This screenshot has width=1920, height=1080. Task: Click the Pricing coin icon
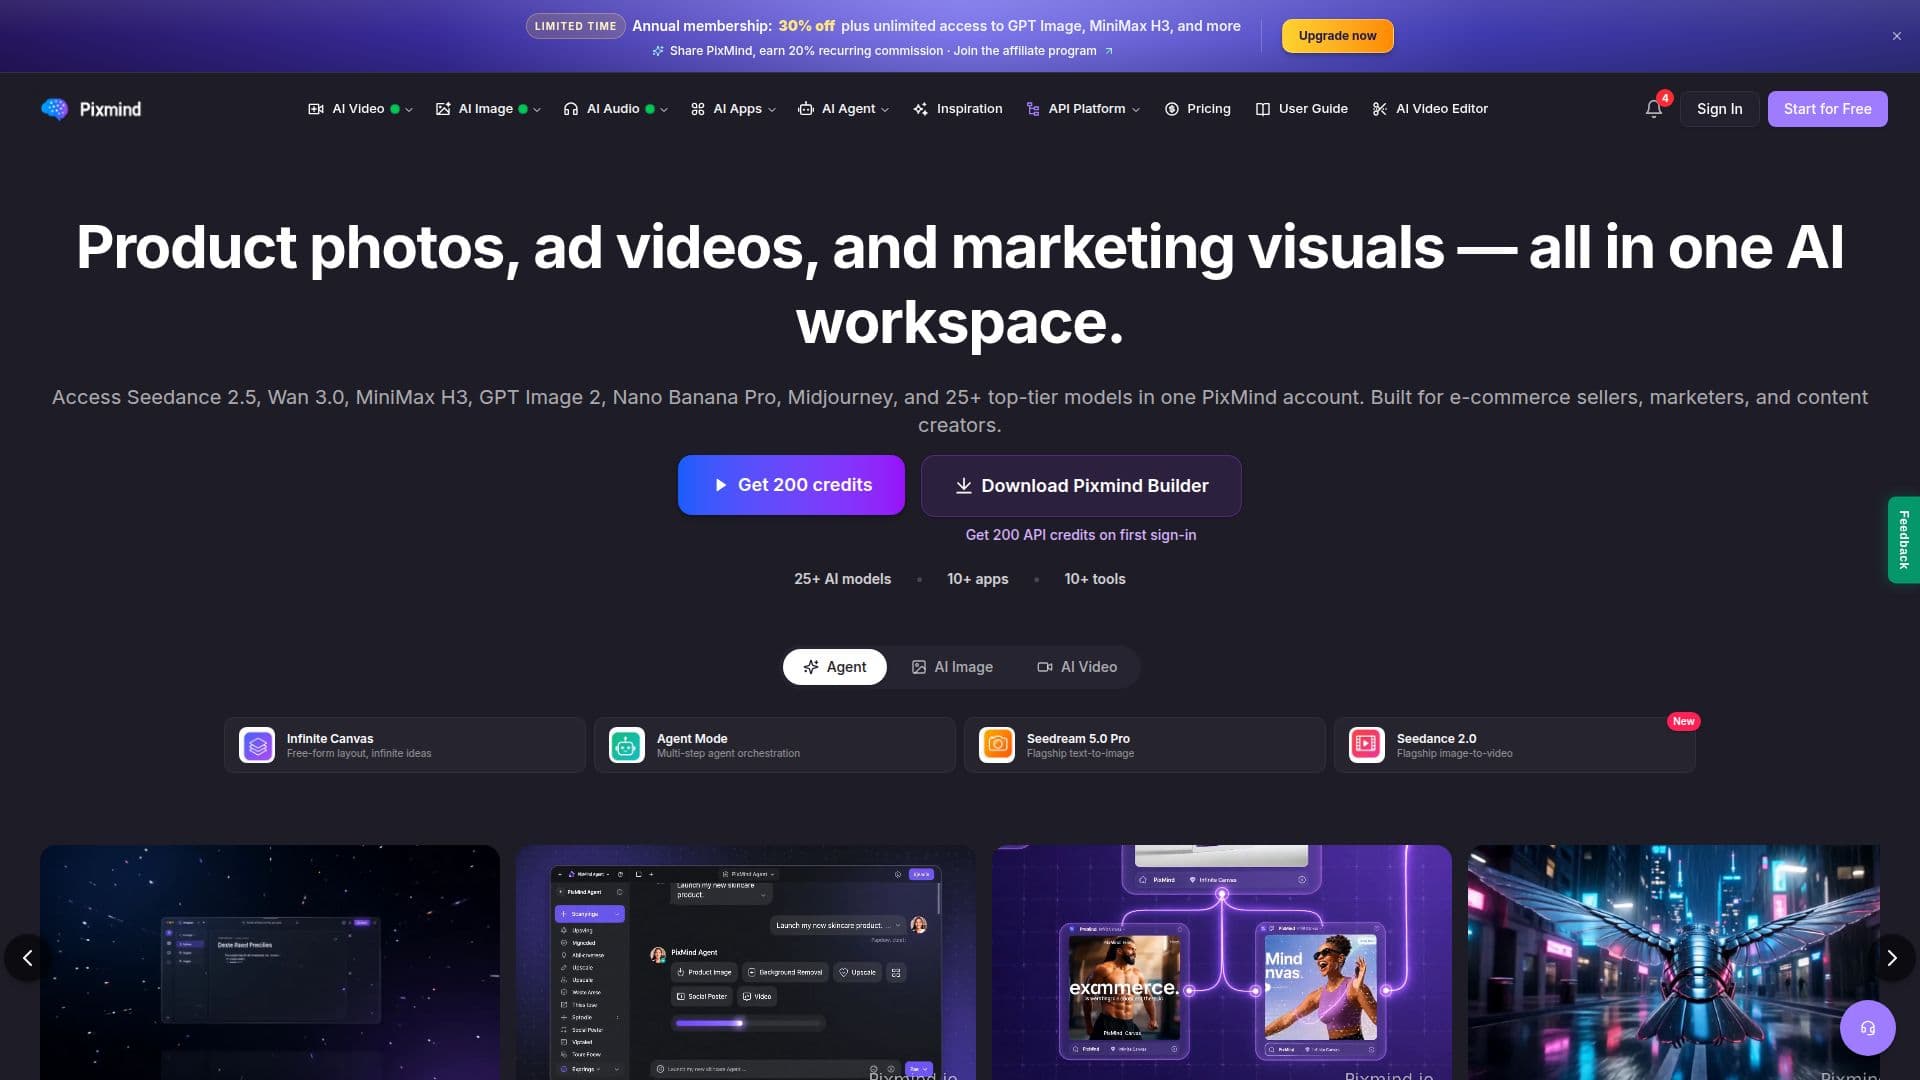click(1172, 109)
